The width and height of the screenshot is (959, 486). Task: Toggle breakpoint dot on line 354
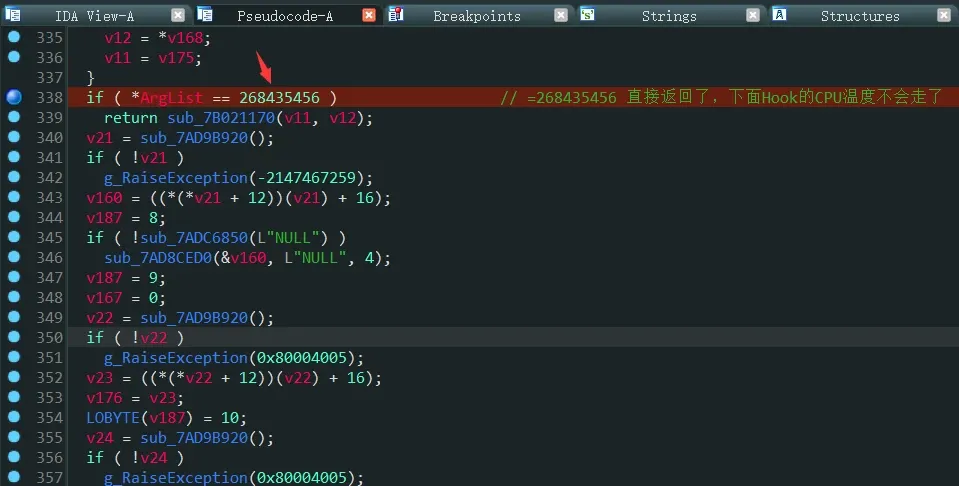[13, 417]
